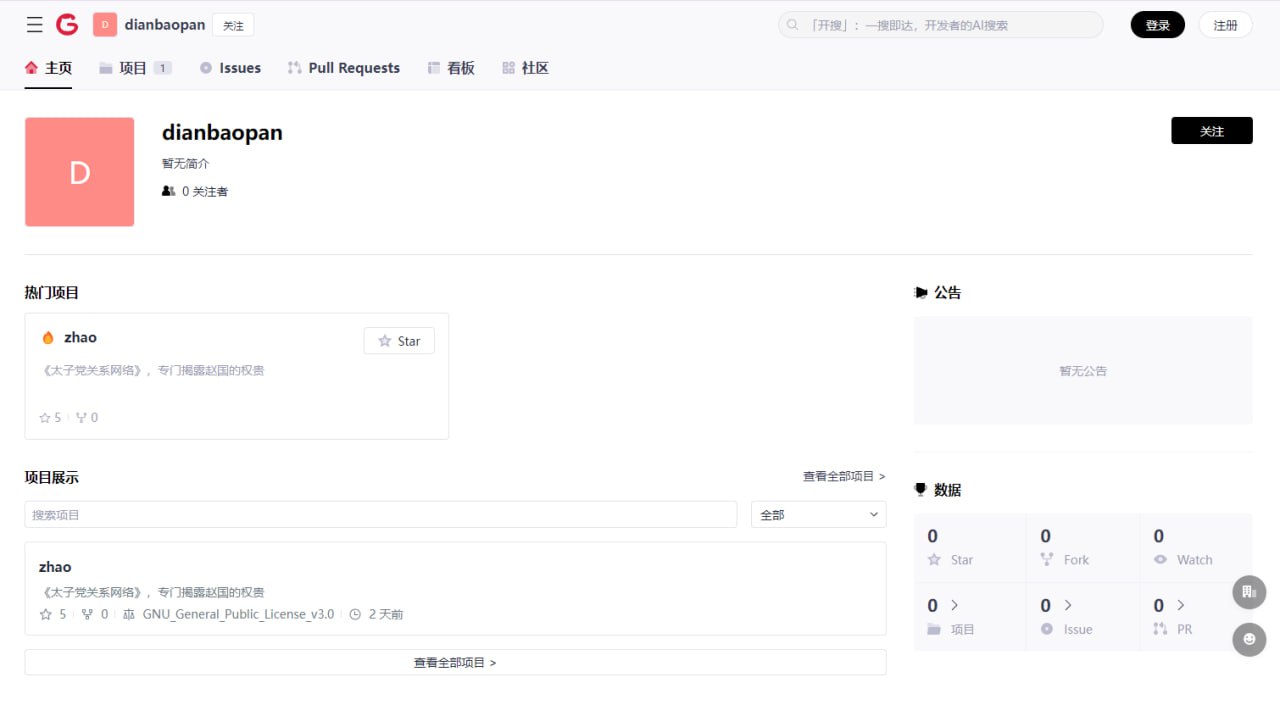Click the flame icon beside zhao project
The height and width of the screenshot is (705, 1280).
click(47, 337)
